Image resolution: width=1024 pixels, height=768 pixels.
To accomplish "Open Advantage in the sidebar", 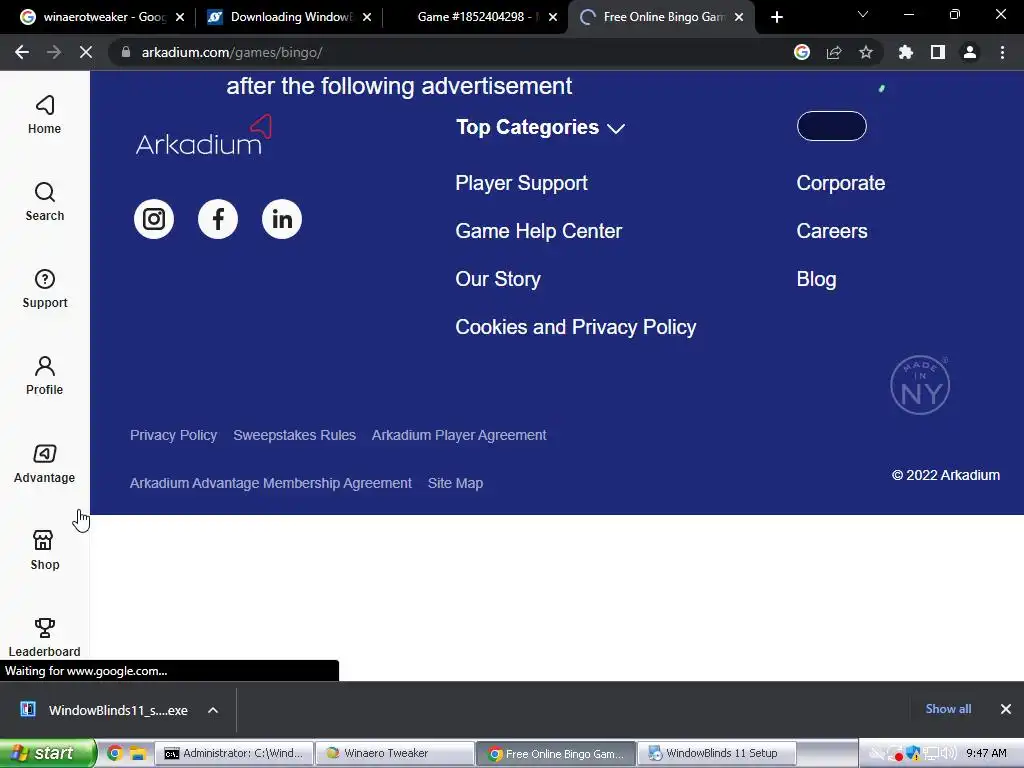I will 44,464.
